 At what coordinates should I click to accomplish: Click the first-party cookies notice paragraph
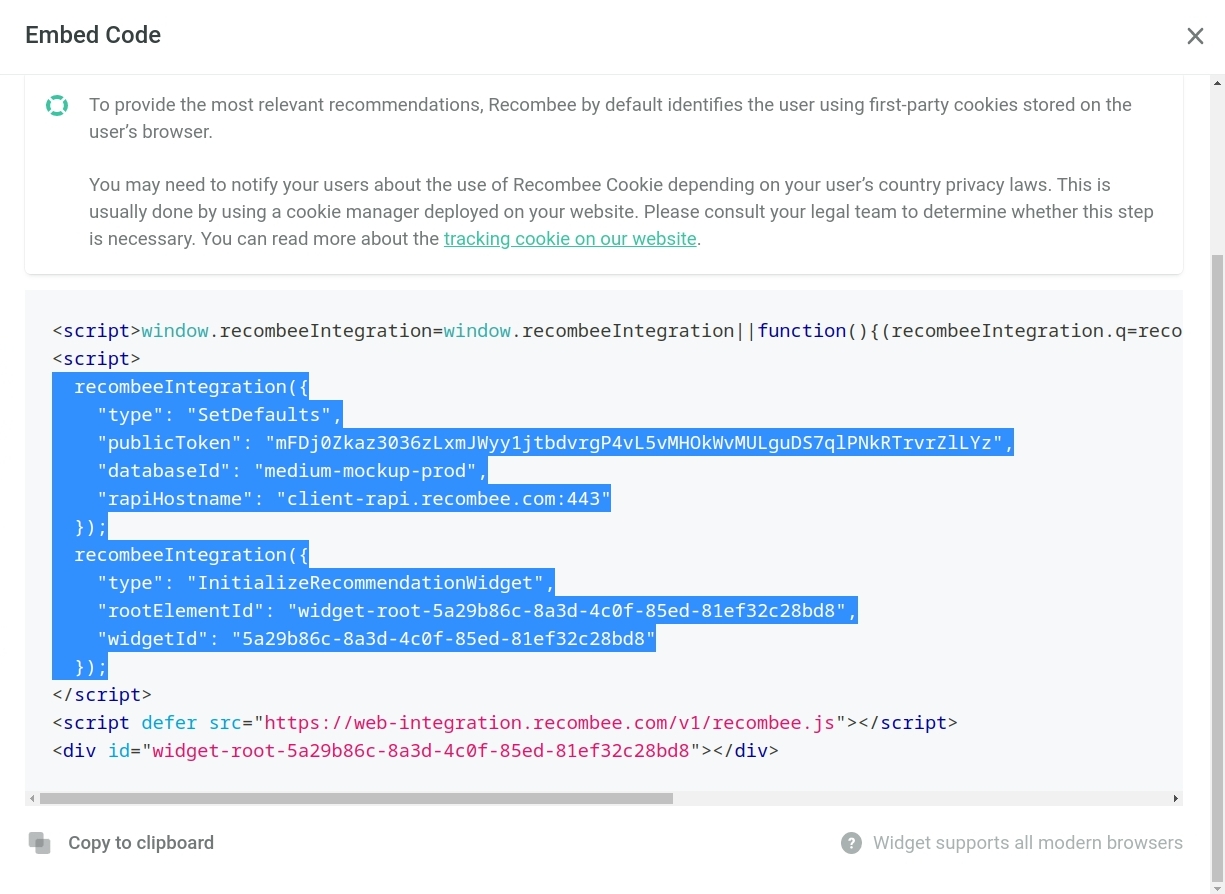[610, 118]
